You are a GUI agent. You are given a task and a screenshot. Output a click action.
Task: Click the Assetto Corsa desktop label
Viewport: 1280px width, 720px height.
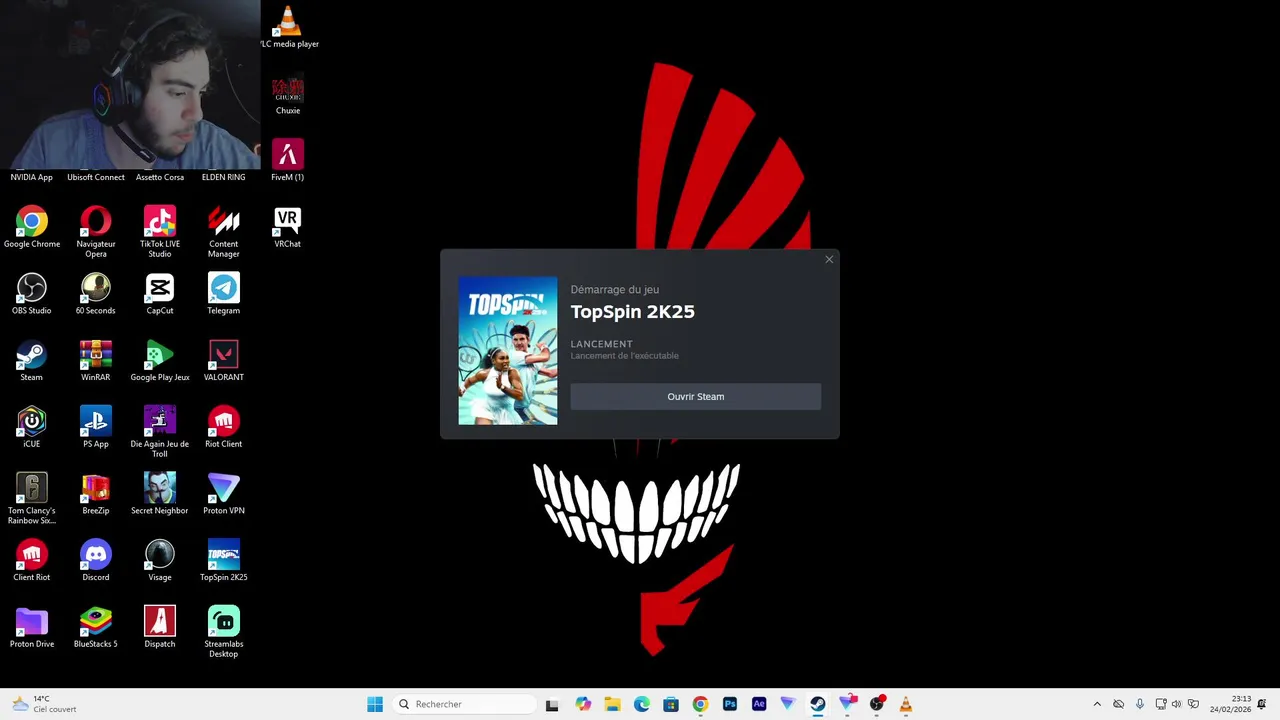(x=160, y=177)
